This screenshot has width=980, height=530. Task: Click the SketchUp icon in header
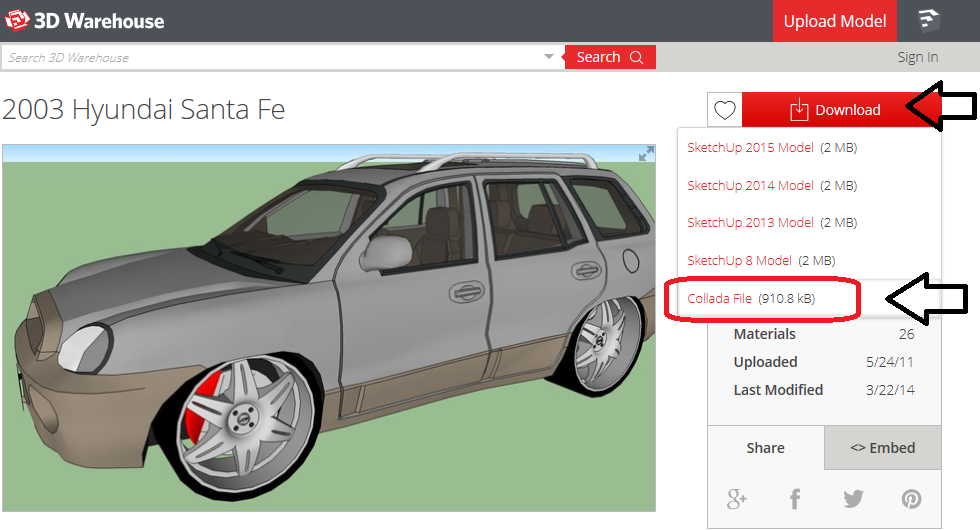929,21
